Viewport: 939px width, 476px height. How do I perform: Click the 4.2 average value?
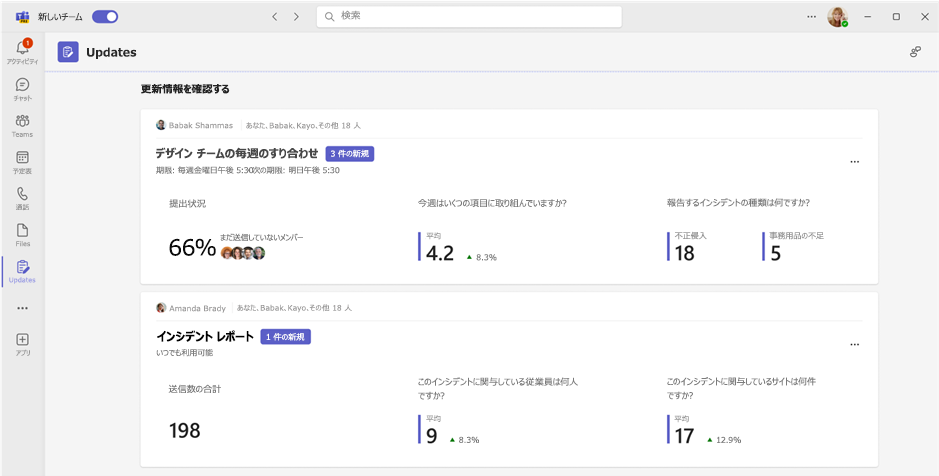(x=440, y=254)
